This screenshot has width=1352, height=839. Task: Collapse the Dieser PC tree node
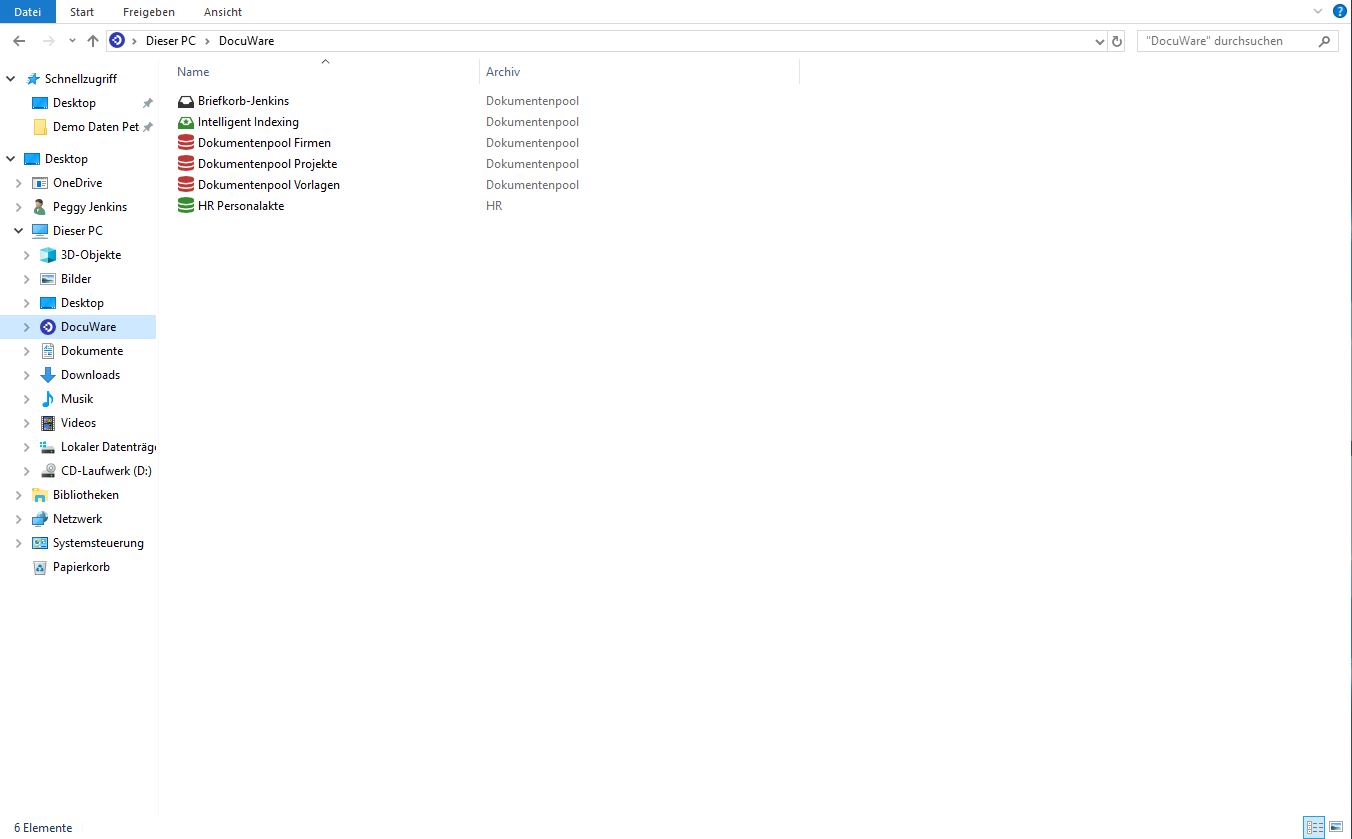tap(18, 230)
